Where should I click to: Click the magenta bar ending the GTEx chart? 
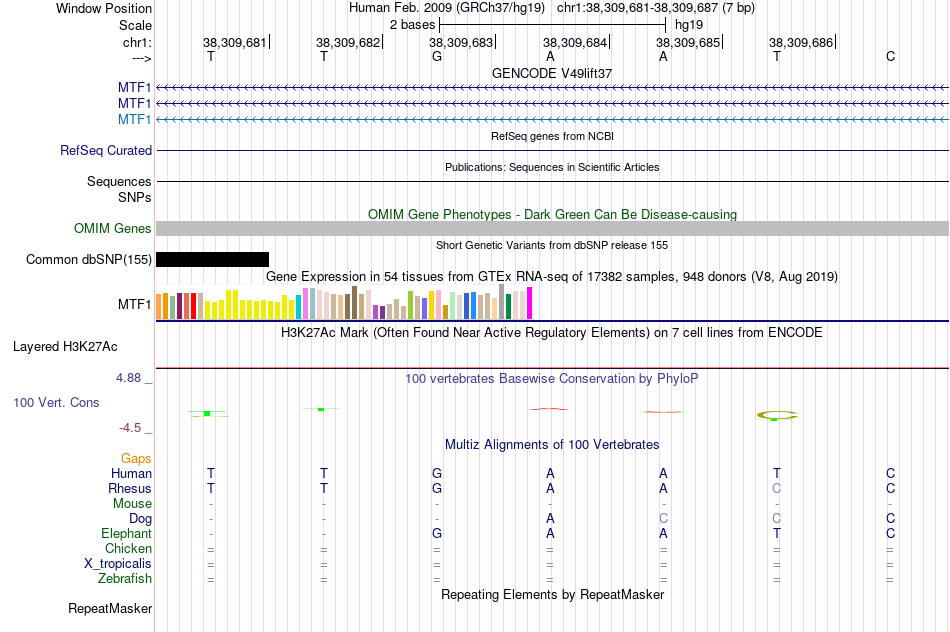click(x=530, y=303)
